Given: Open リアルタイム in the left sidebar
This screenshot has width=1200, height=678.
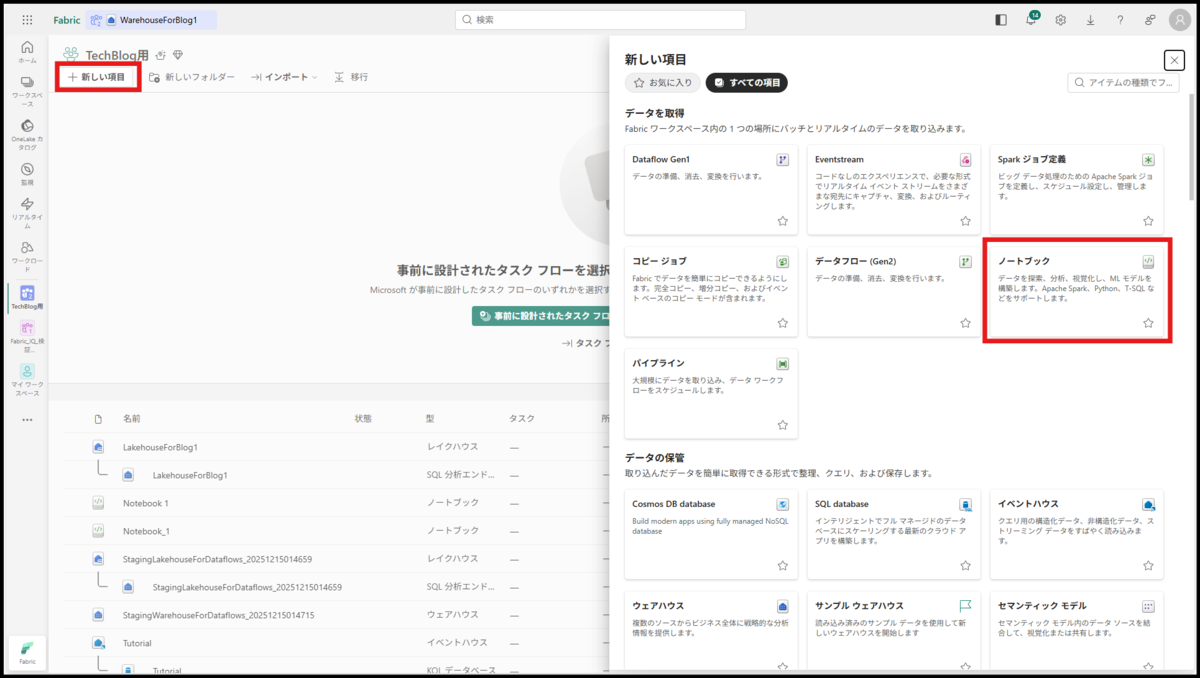Looking at the screenshot, I should (x=27, y=213).
